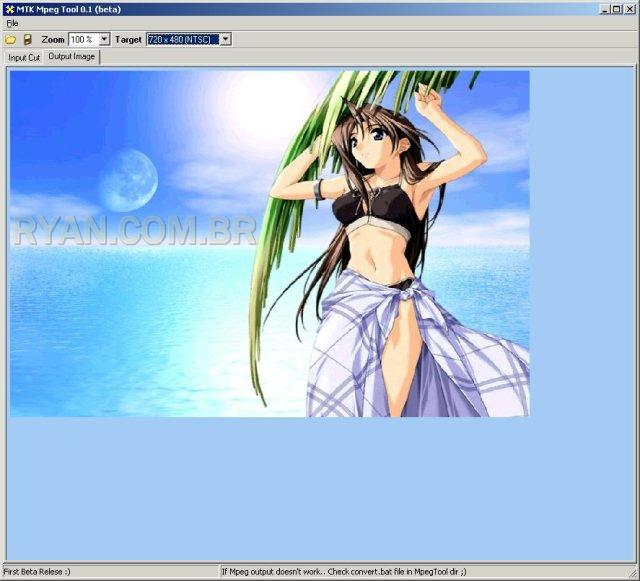Click the 720 x 480 (NTSC) target field
Image resolution: width=640 pixels, height=581 pixels.
[x=182, y=39]
